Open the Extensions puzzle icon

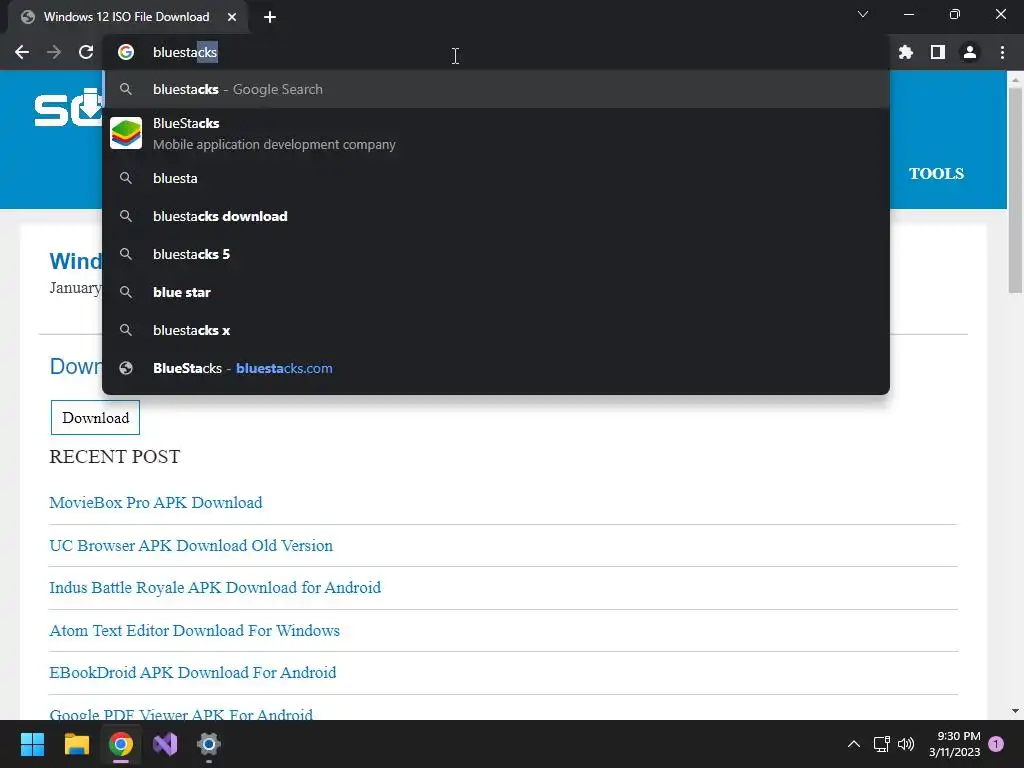coord(905,52)
